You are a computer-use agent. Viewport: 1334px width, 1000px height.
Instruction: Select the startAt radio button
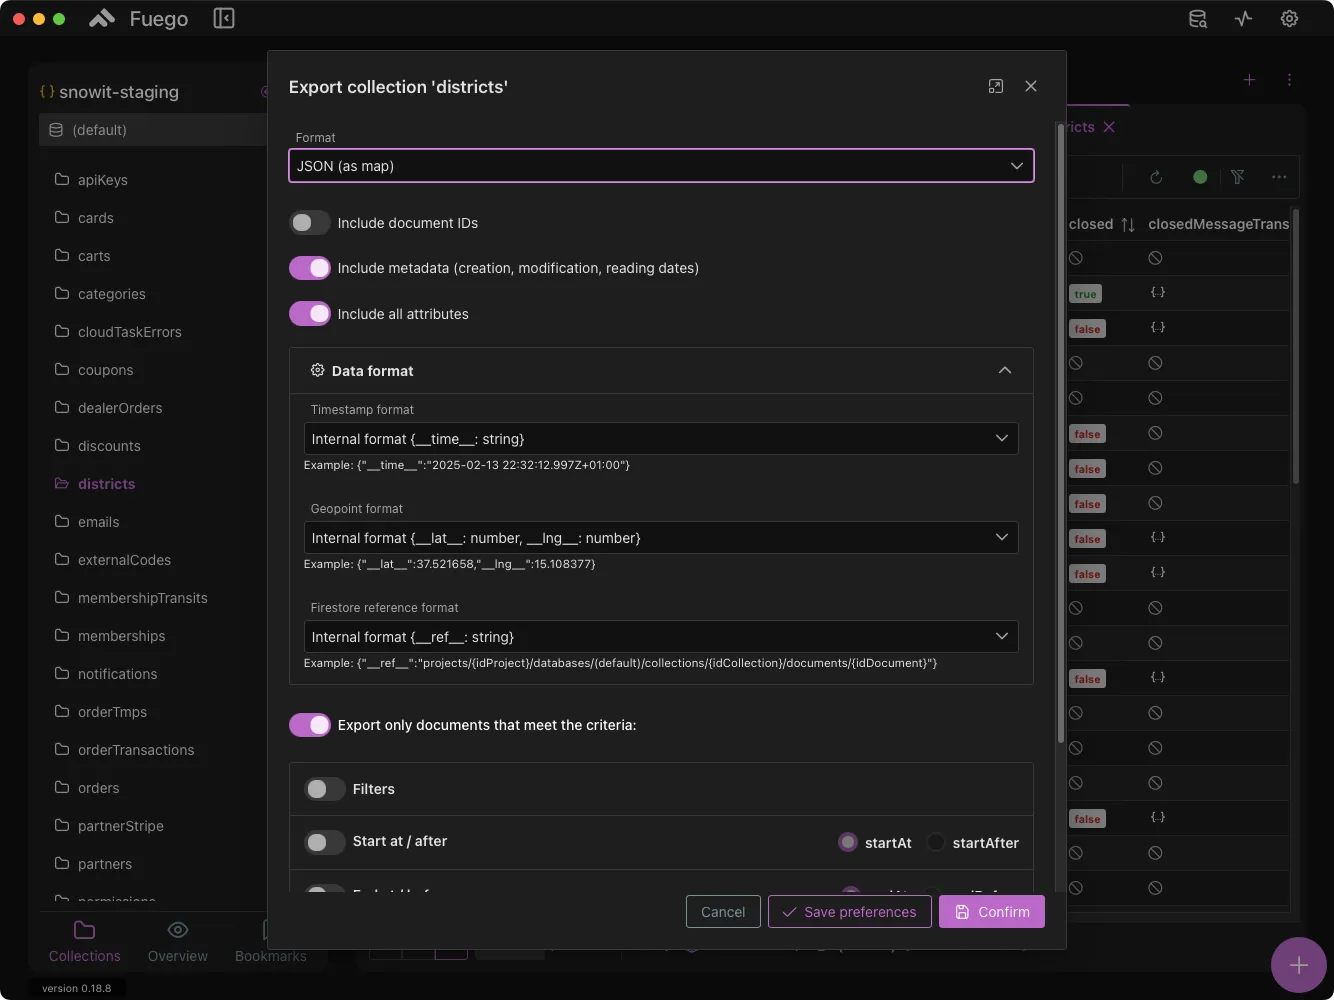(848, 842)
